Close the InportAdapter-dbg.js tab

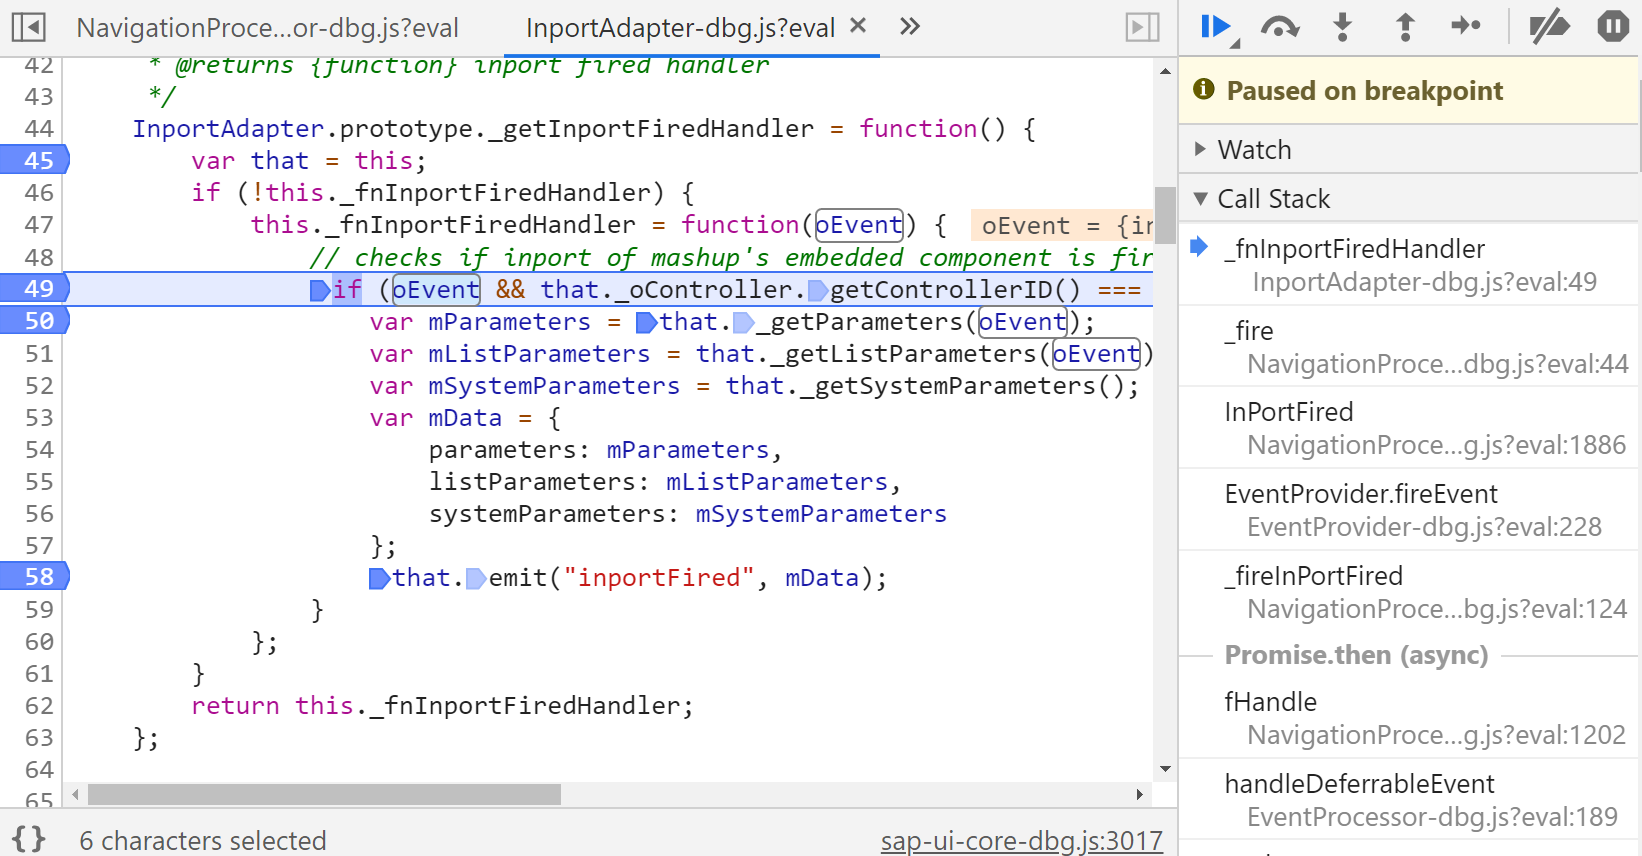tap(858, 26)
